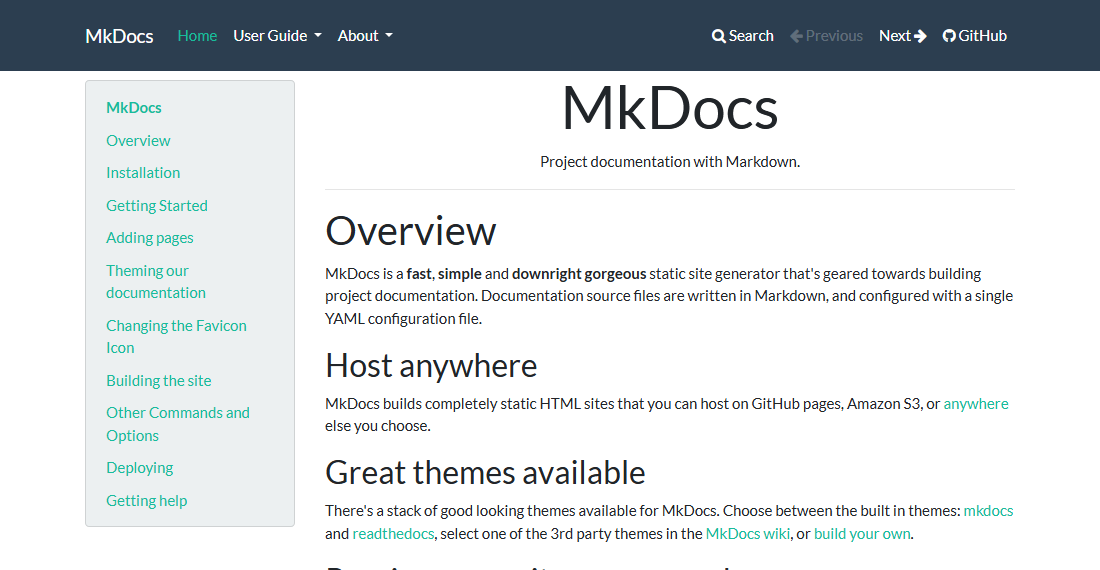Open Theming our documentation sidebar link
The height and width of the screenshot is (570, 1100).
pyautogui.click(x=156, y=281)
